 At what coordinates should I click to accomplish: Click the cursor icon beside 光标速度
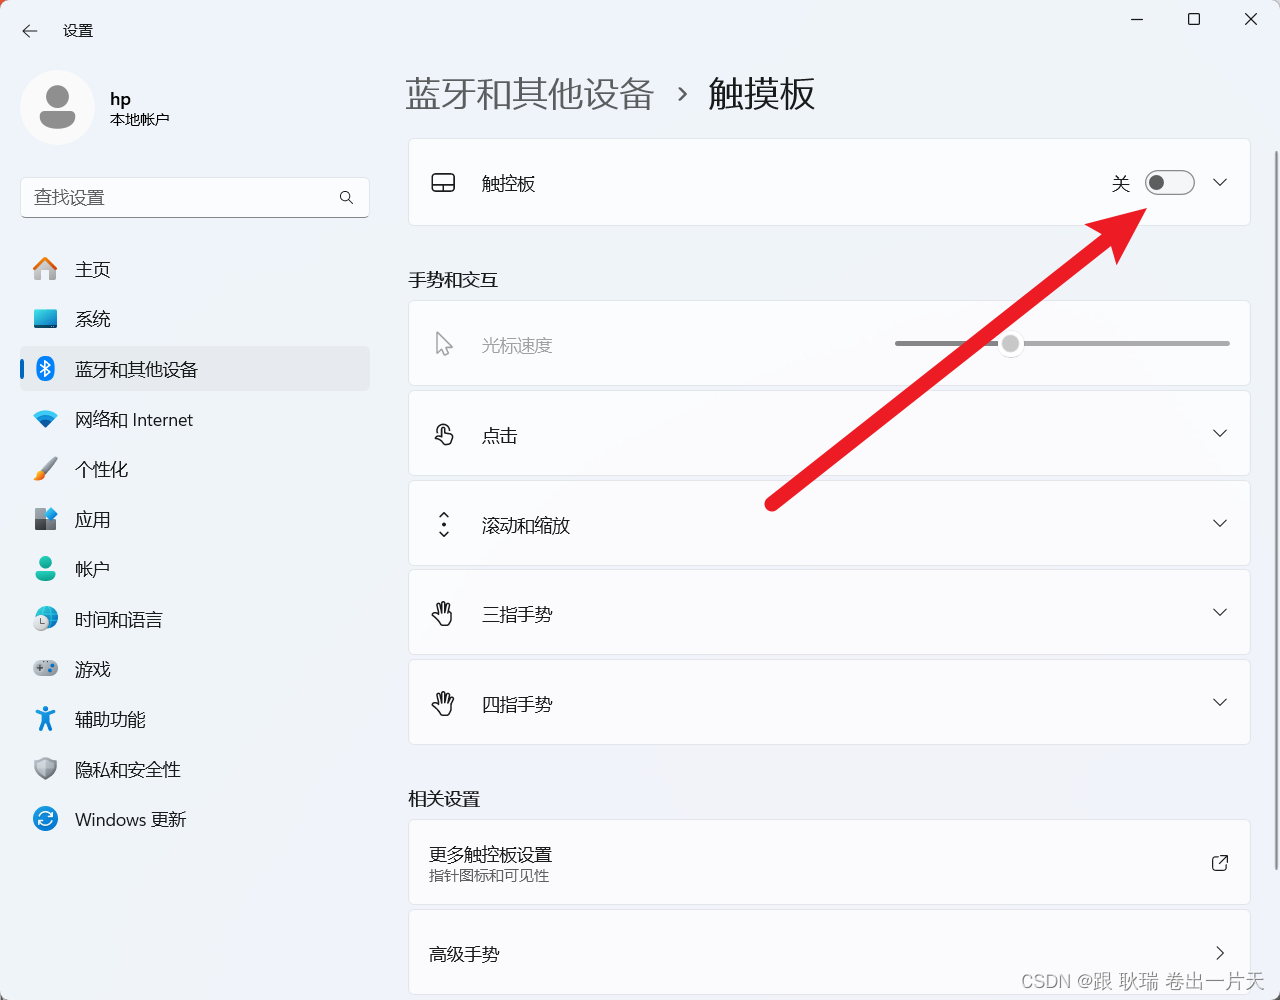click(x=444, y=344)
